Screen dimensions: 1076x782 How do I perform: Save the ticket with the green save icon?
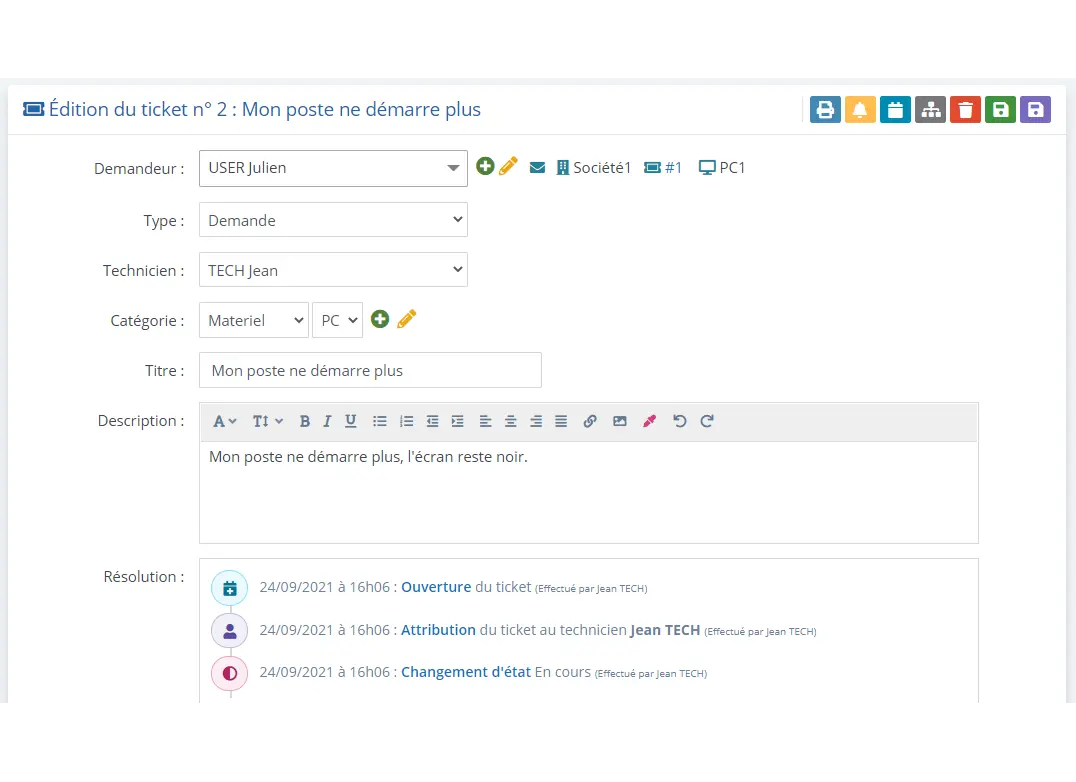coord(1000,109)
